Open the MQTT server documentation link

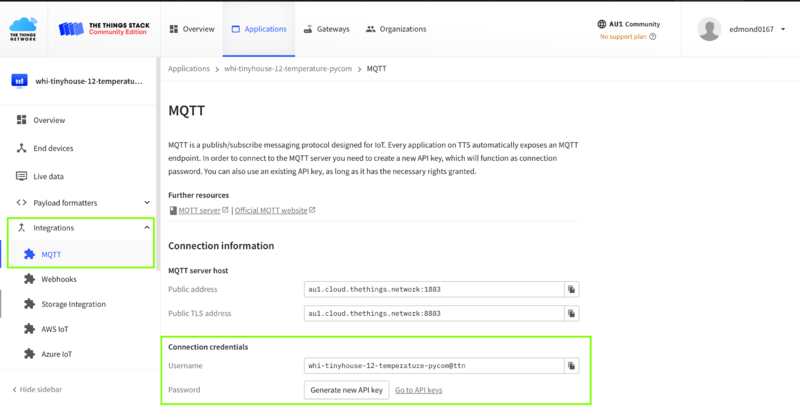tap(199, 210)
